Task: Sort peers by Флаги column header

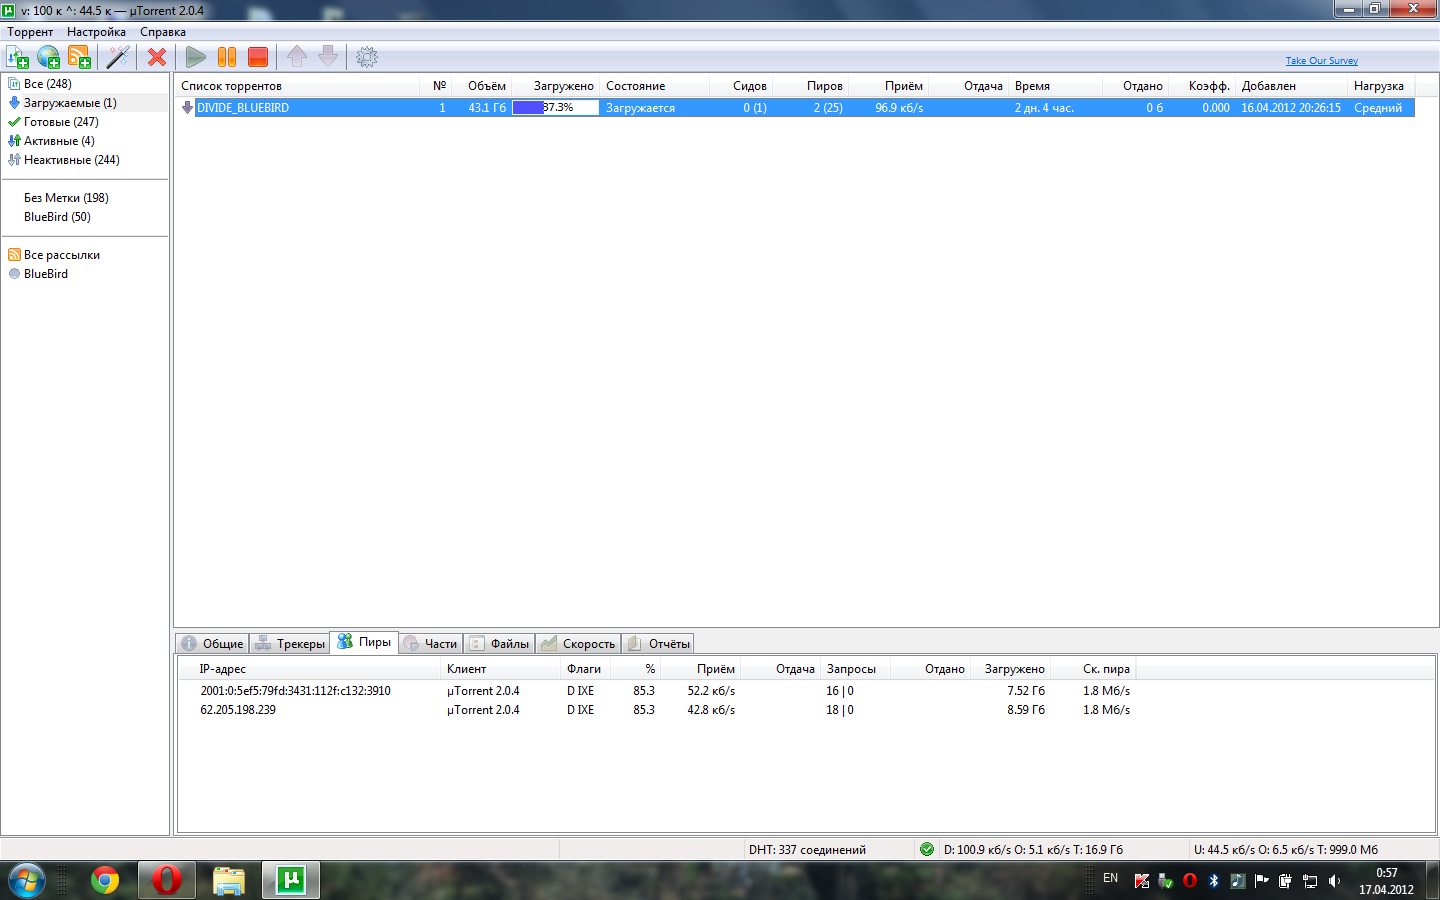Action: pos(585,669)
